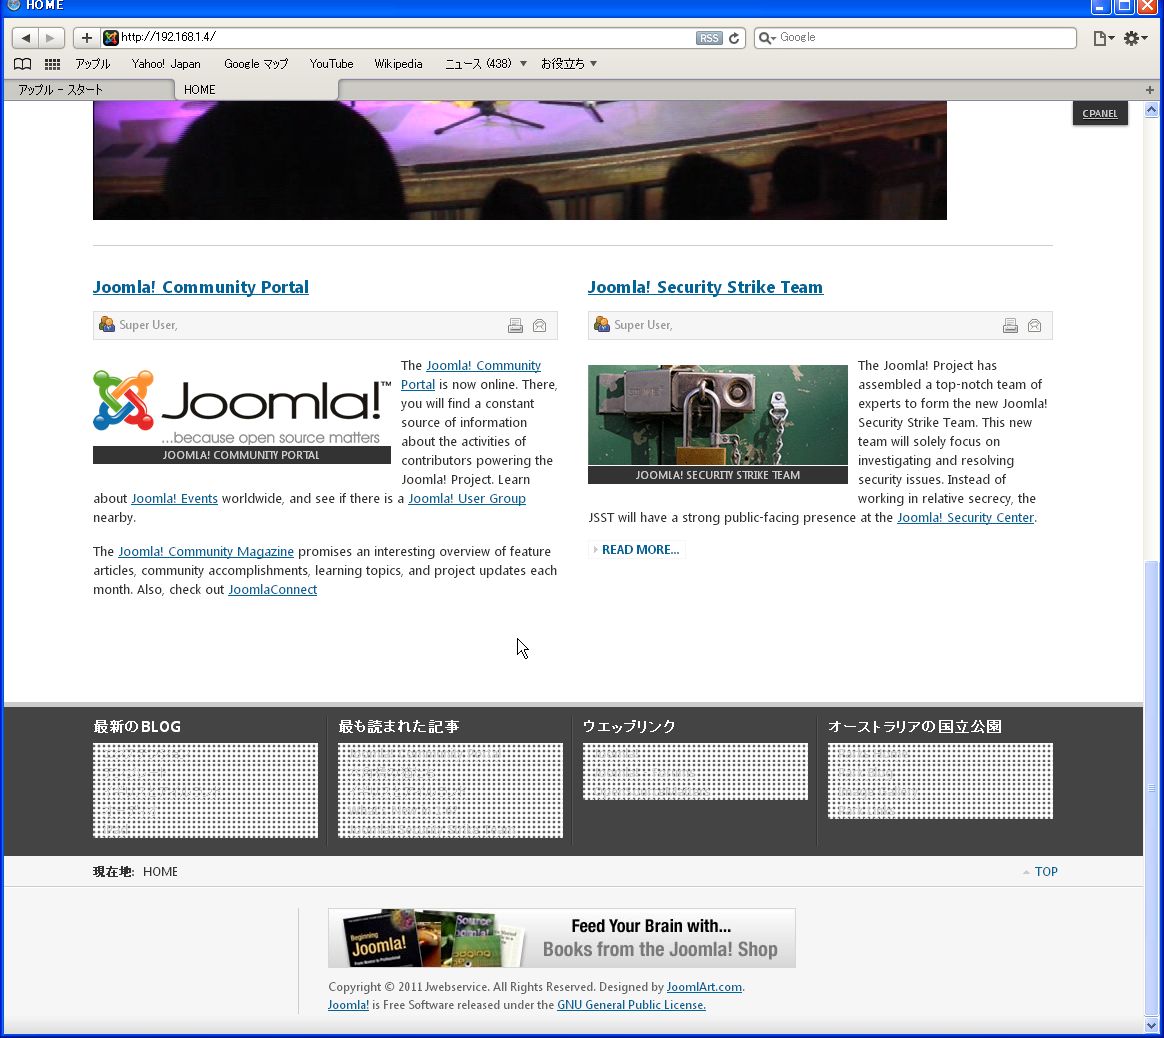
Task: Open the RSS feed button
Action: point(709,38)
